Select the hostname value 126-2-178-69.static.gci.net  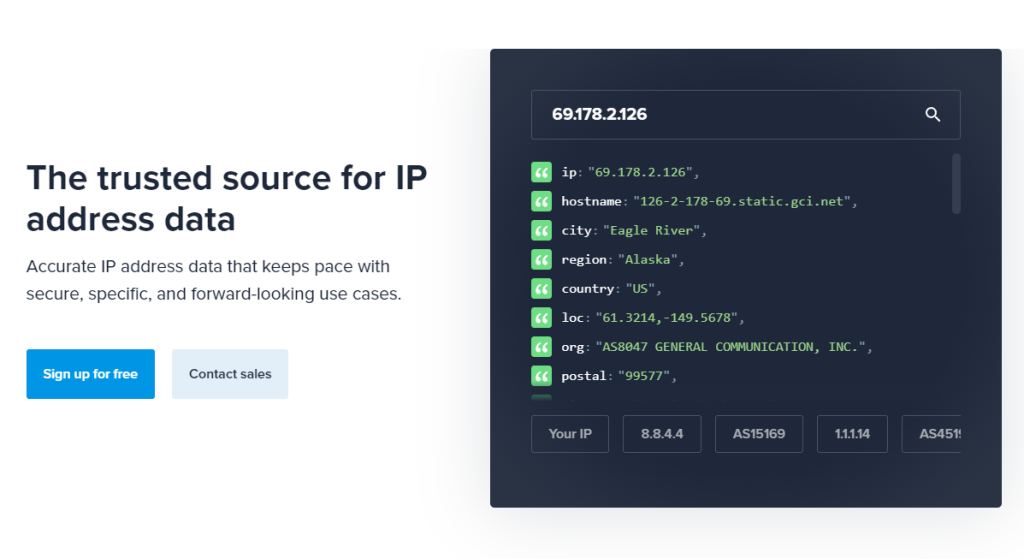coord(741,201)
